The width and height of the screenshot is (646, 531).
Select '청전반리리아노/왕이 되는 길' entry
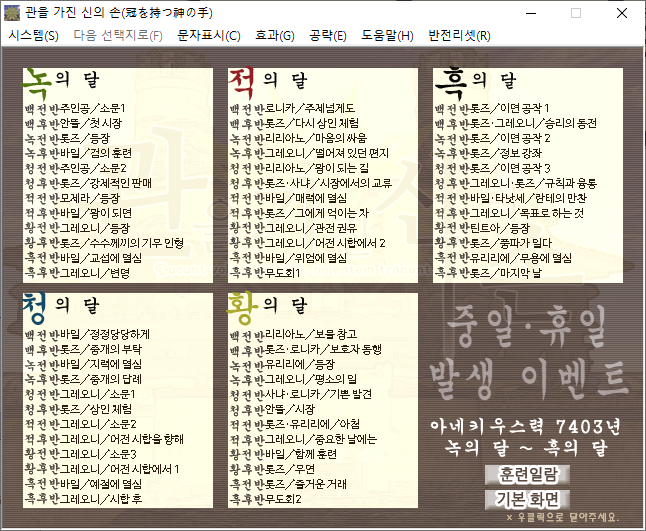coord(299,168)
